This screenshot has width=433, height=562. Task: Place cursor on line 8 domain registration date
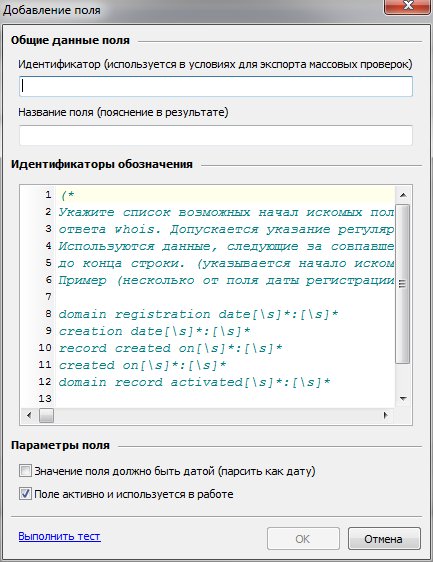(x=198, y=314)
